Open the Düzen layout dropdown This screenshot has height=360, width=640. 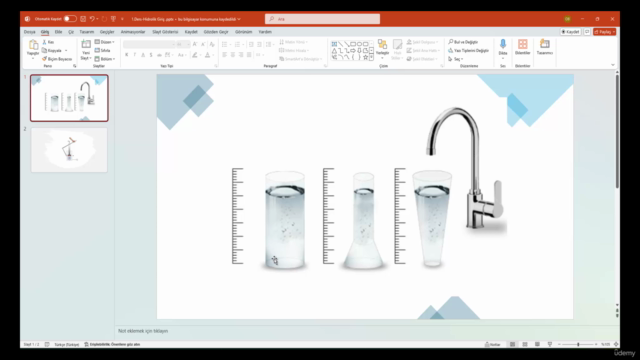(x=104, y=42)
